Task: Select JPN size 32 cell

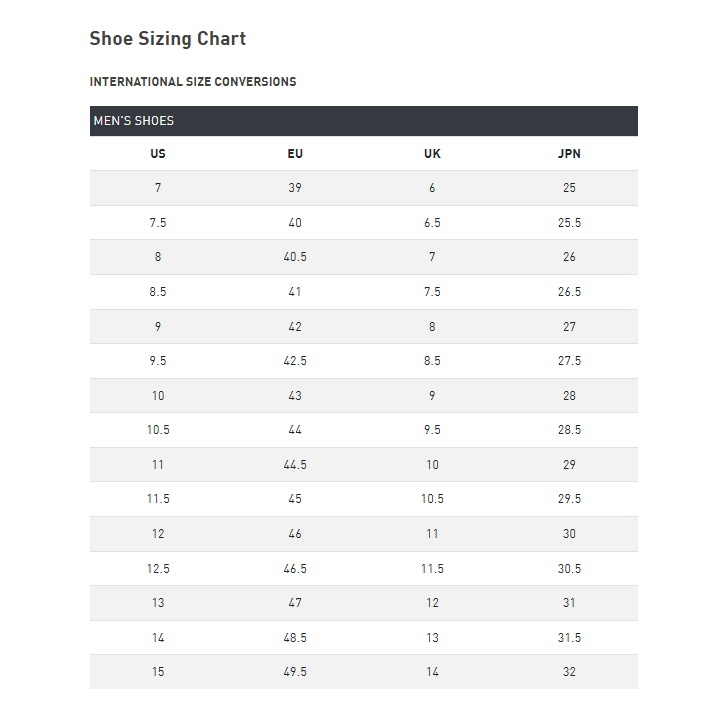Action: 569,671
